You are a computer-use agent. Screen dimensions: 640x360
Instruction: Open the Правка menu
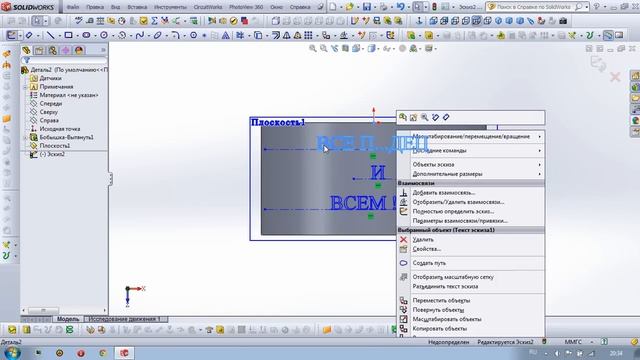95,7
